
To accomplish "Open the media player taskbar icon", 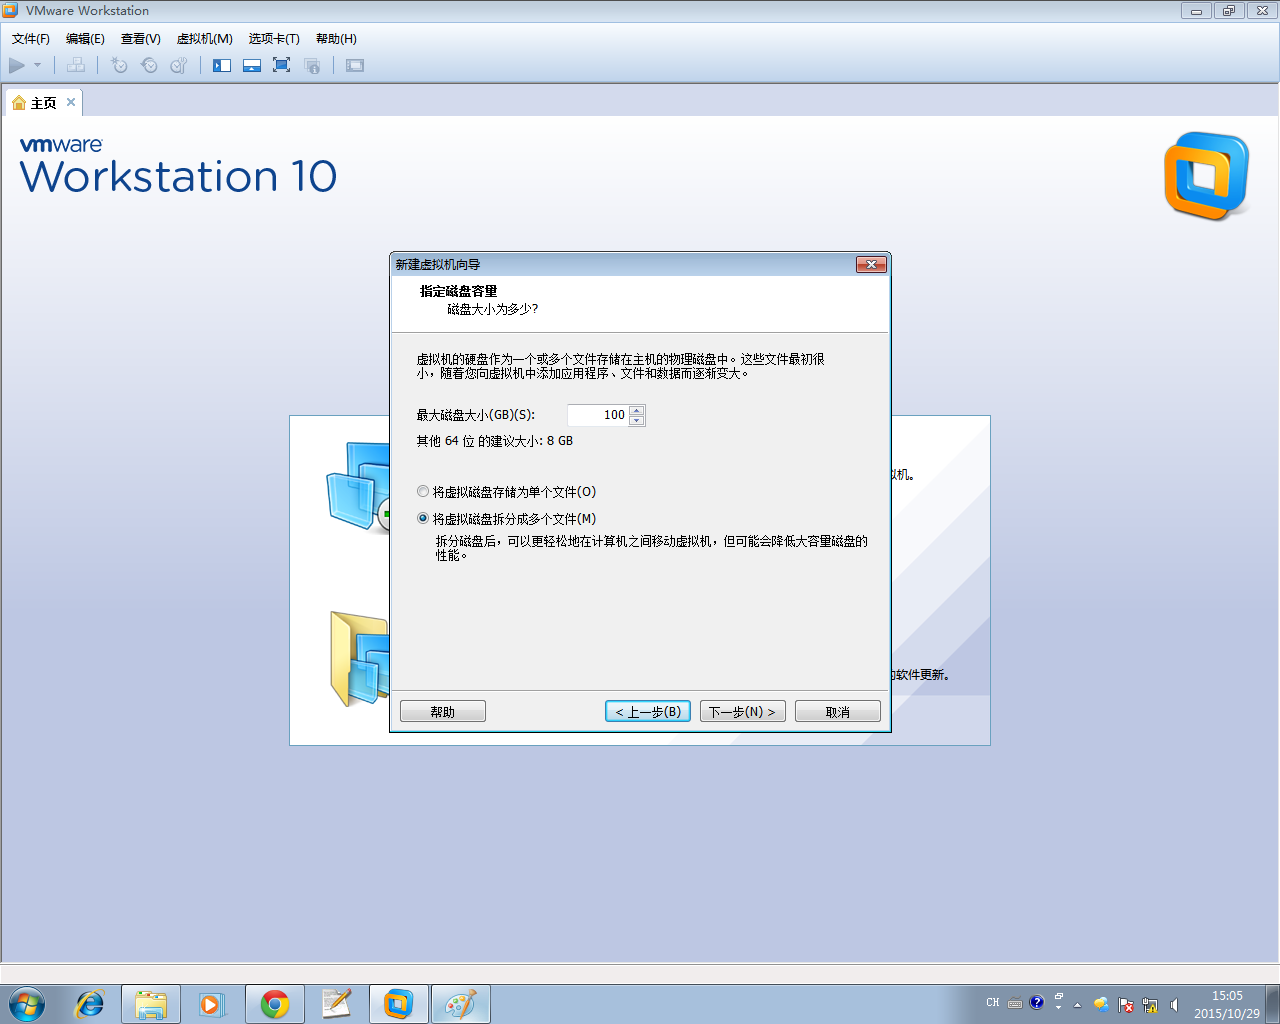I will [211, 1004].
